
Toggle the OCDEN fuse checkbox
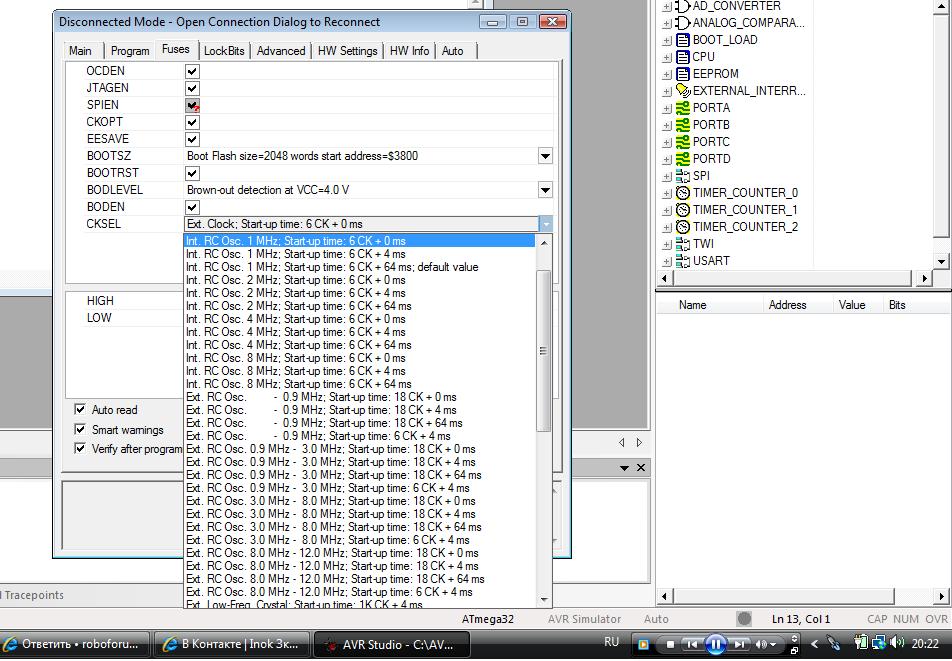(192, 72)
